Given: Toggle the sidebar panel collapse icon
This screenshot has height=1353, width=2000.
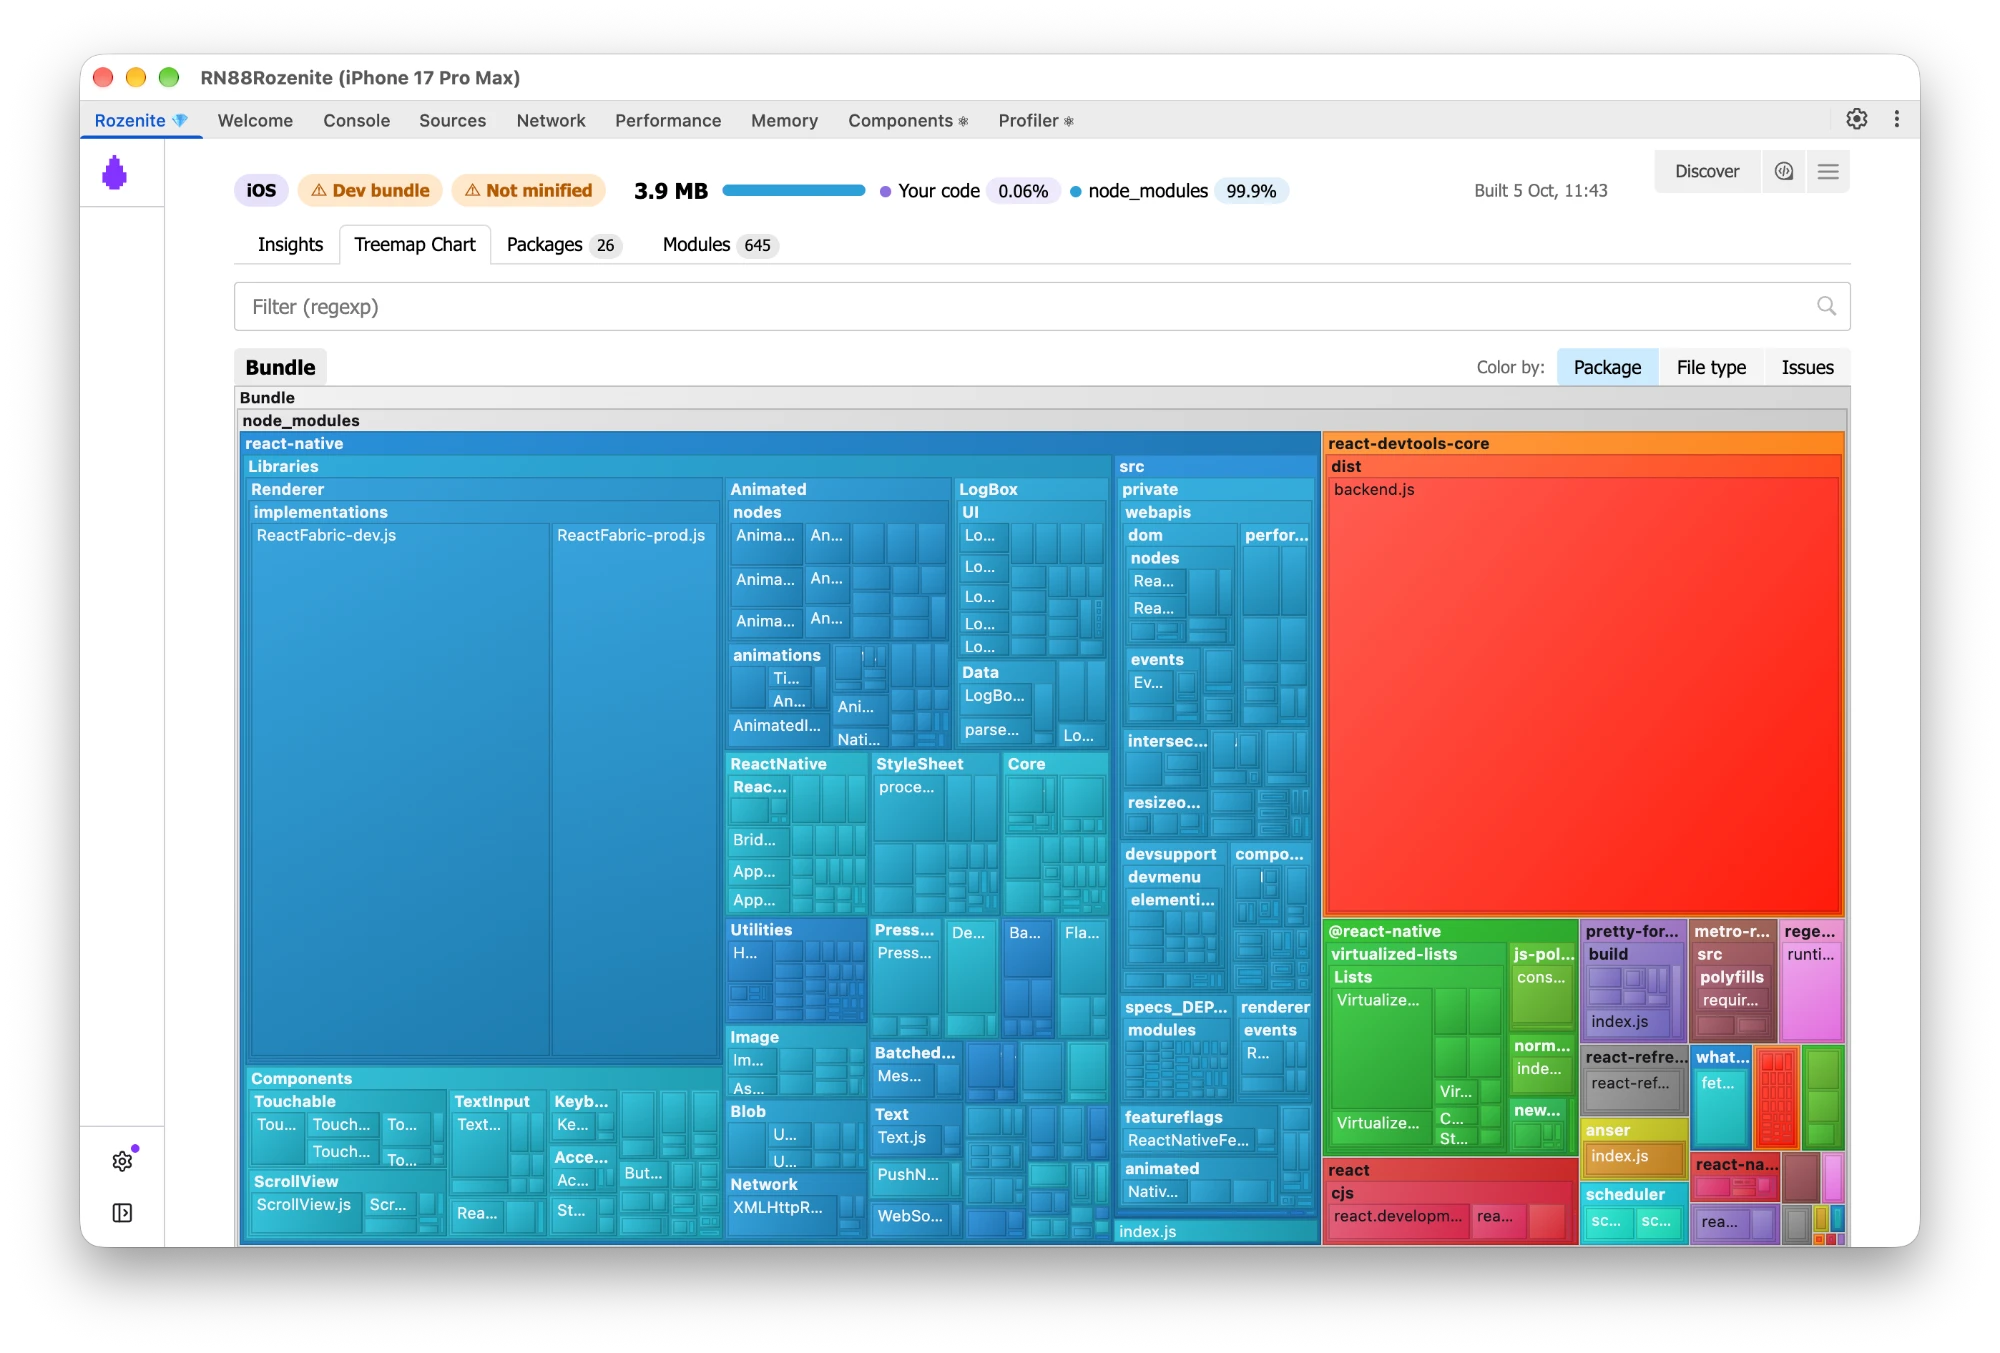Looking at the screenshot, I should (x=122, y=1213).
